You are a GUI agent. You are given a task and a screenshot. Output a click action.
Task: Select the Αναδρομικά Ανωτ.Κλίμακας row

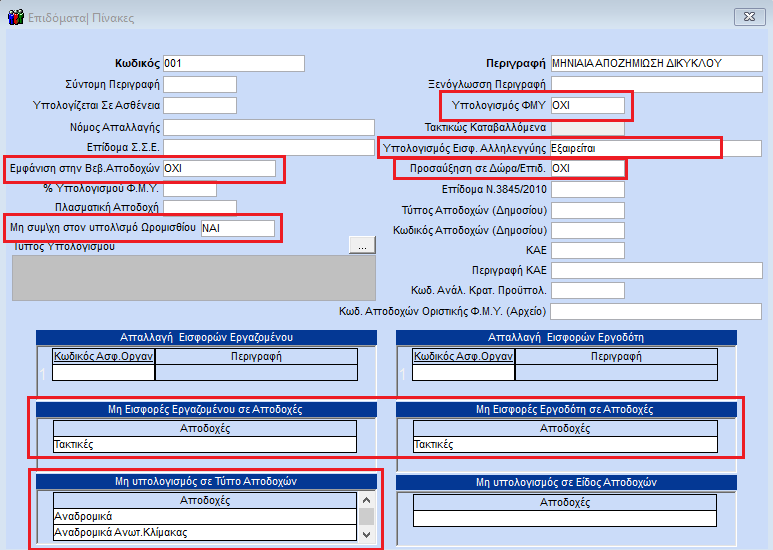[204, 533]
